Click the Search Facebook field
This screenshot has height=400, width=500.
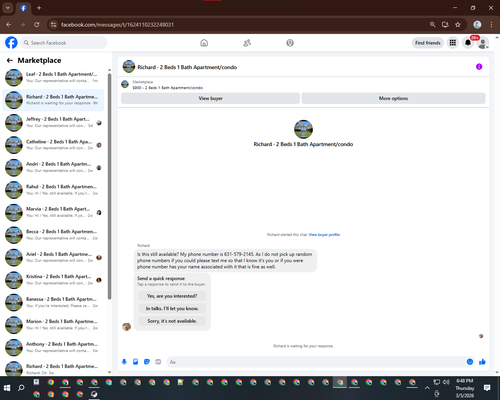click(64, 43)
